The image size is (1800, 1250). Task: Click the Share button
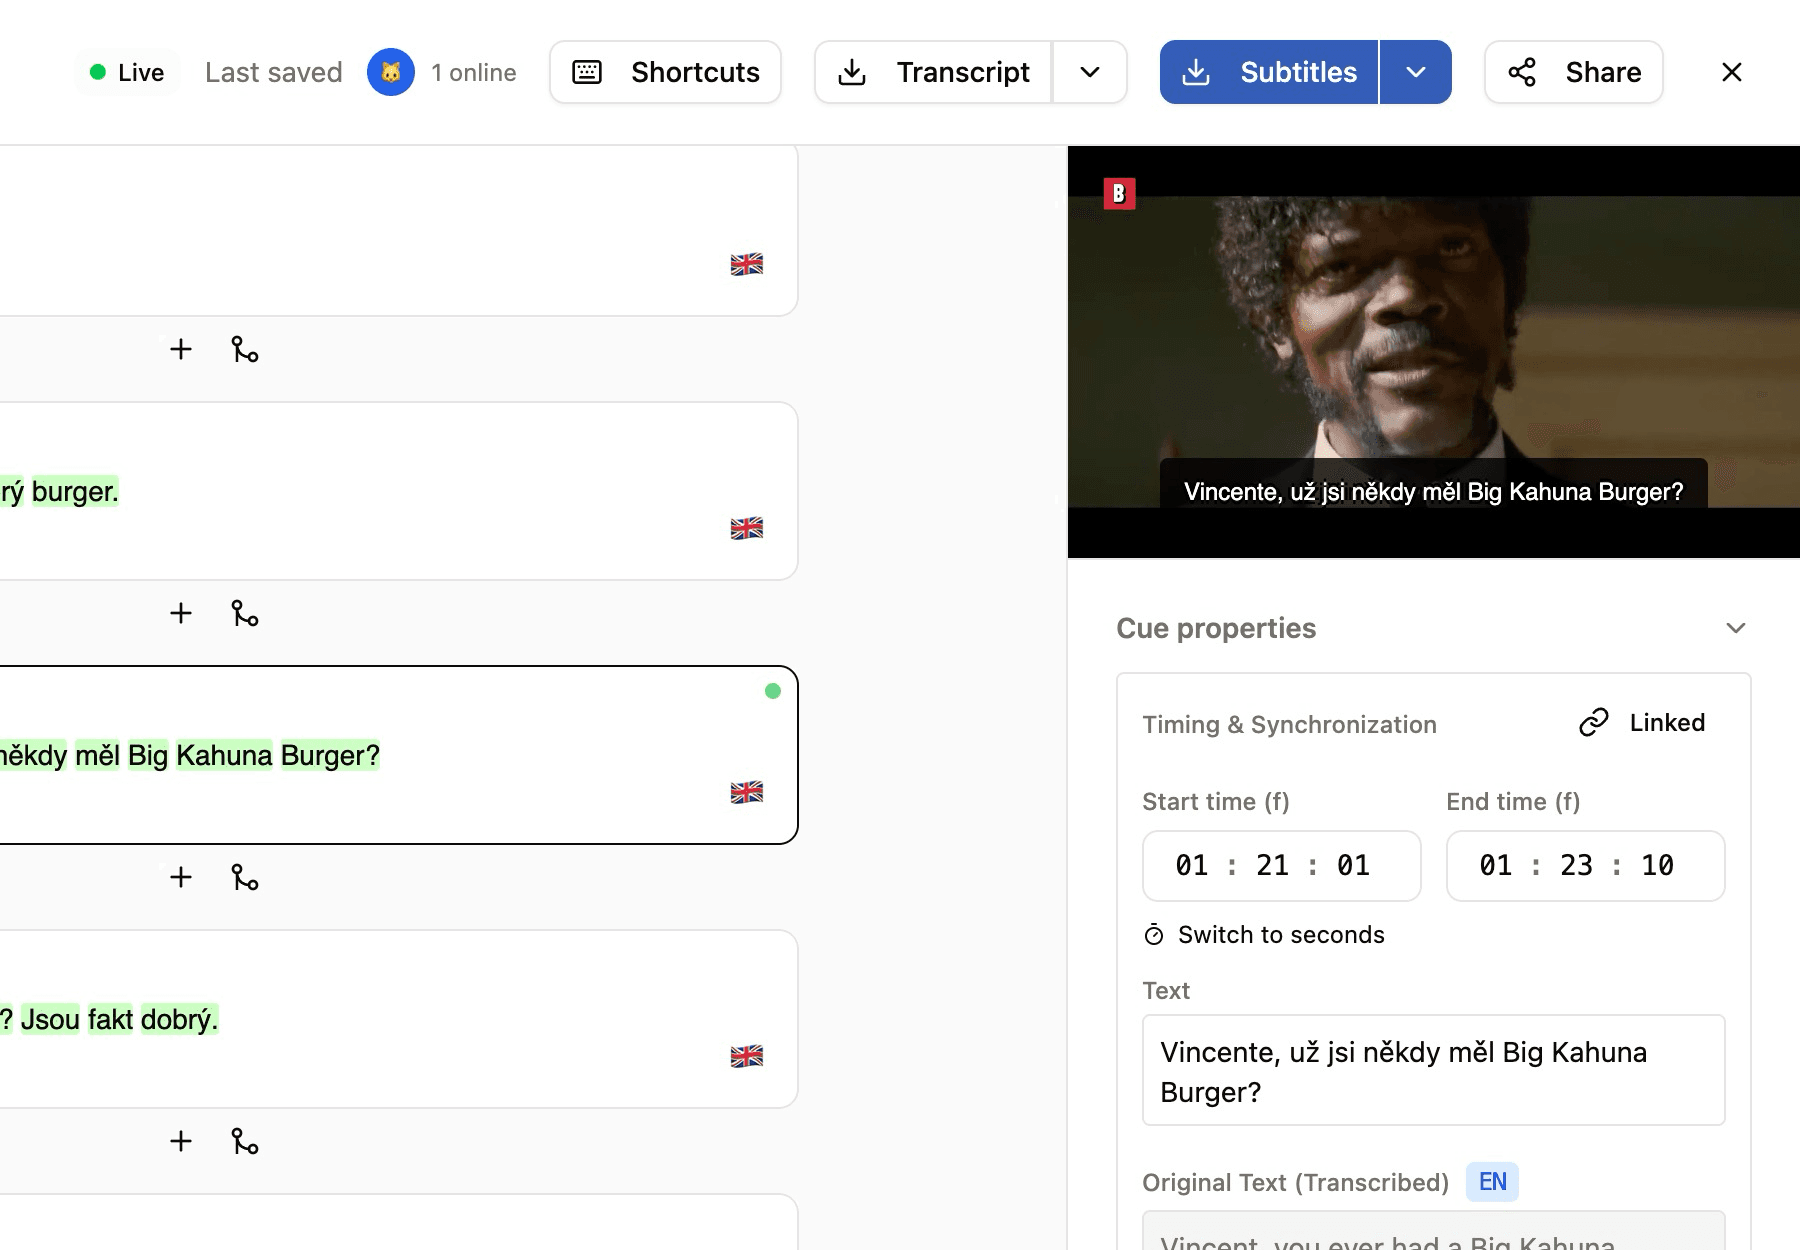pos(1574,72)
